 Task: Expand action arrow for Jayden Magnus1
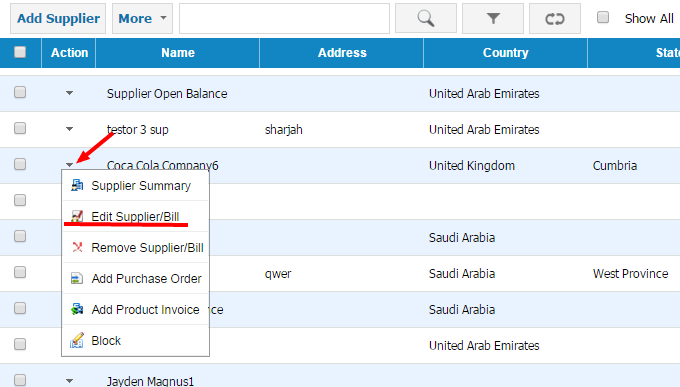pos(69,381)
